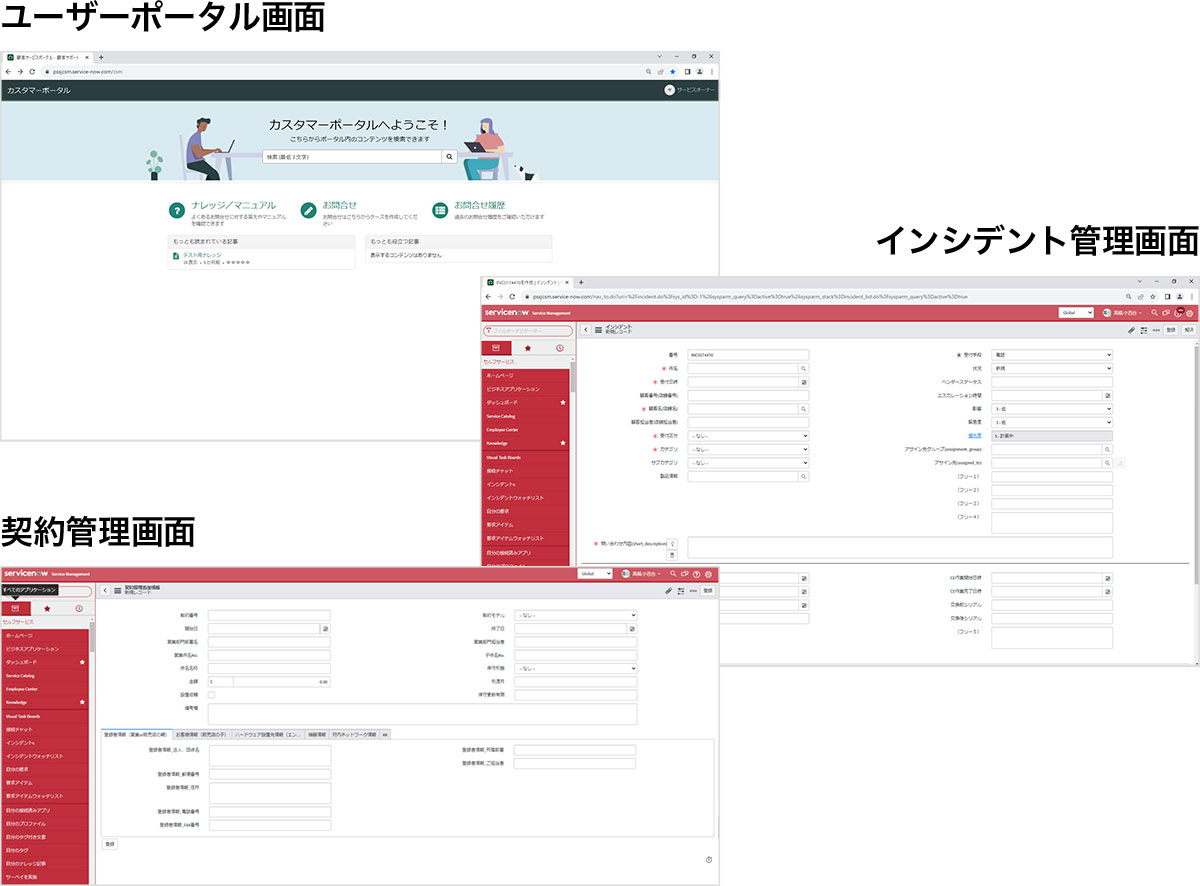Screen dimensions: 1200x886
Task: Open the 状況 dropdown in incident form
Action: 1052,368
